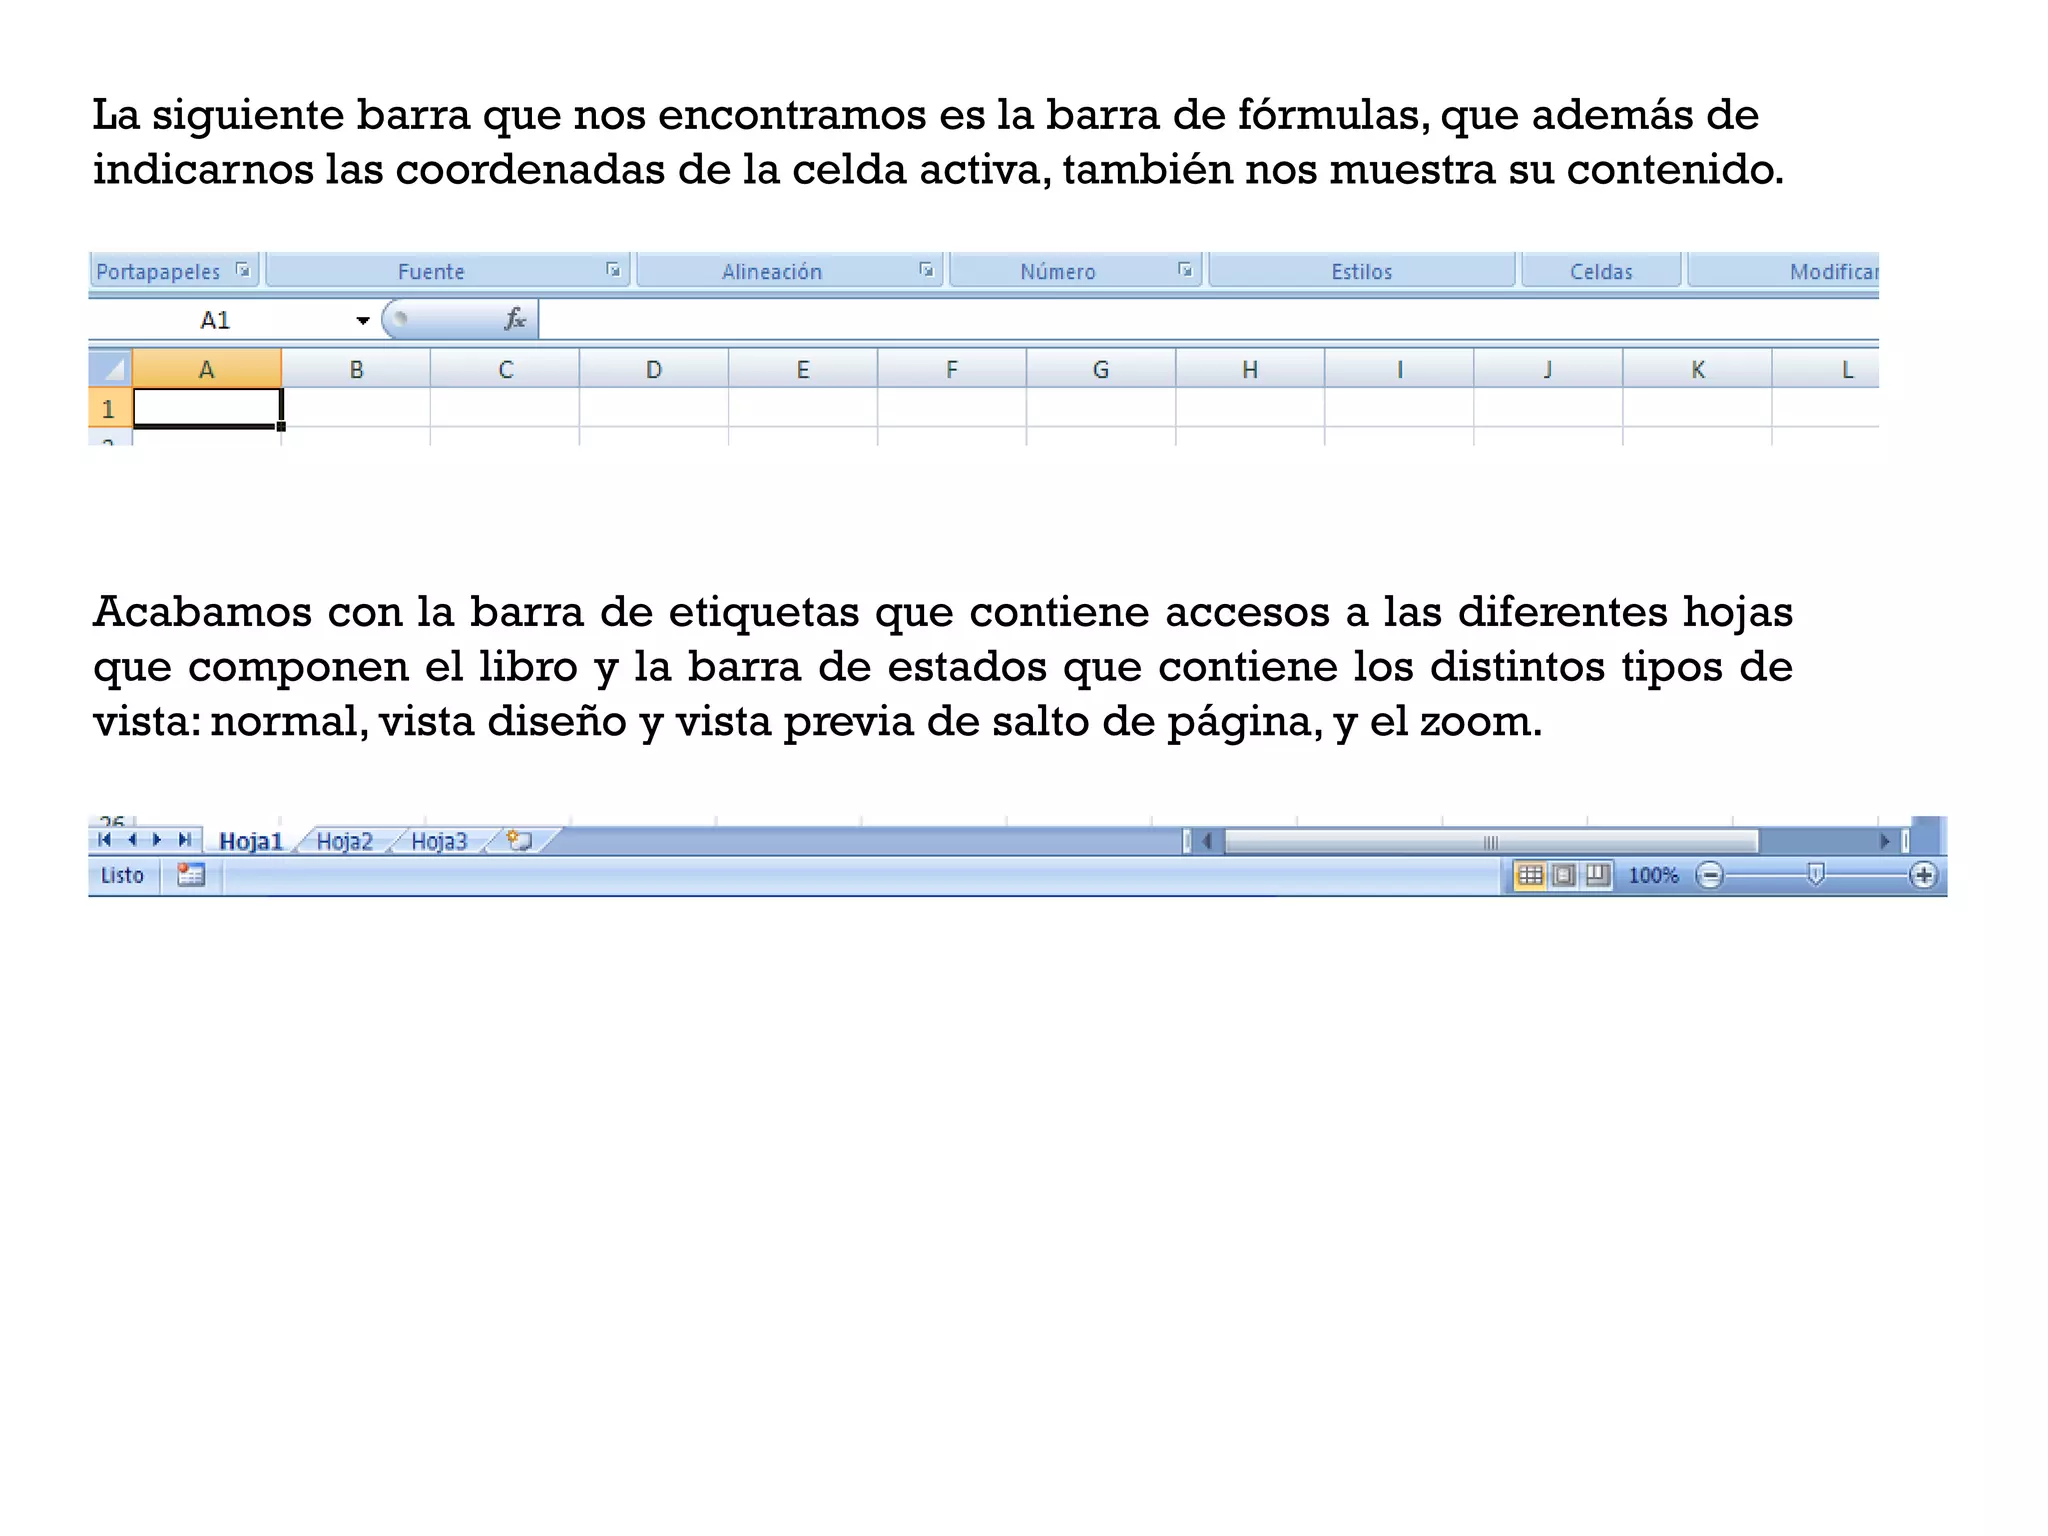Click the insert new worksheet tab icon
The width and height of the screenshot is (2048, 1536).
(x=519, y=841)
